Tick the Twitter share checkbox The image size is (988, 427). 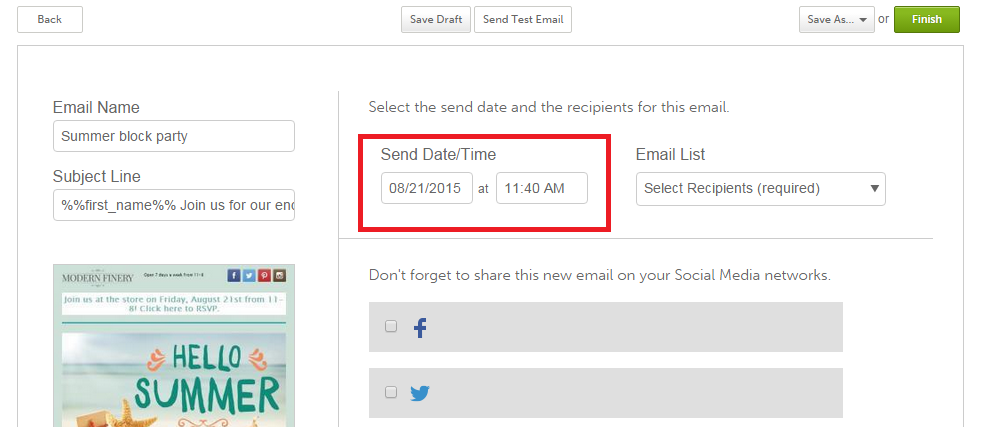pos(391,392)
